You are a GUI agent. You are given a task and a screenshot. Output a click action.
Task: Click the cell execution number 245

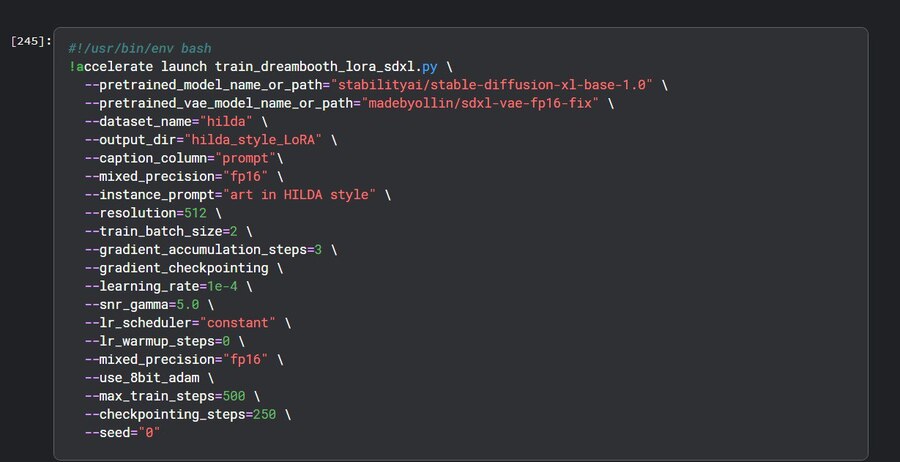click(x=30, y=40)
